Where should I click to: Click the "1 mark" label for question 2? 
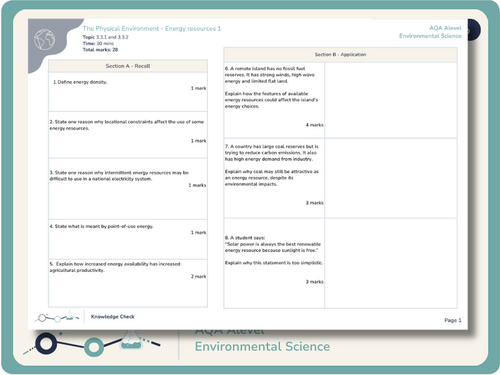(x=198, y=141)
